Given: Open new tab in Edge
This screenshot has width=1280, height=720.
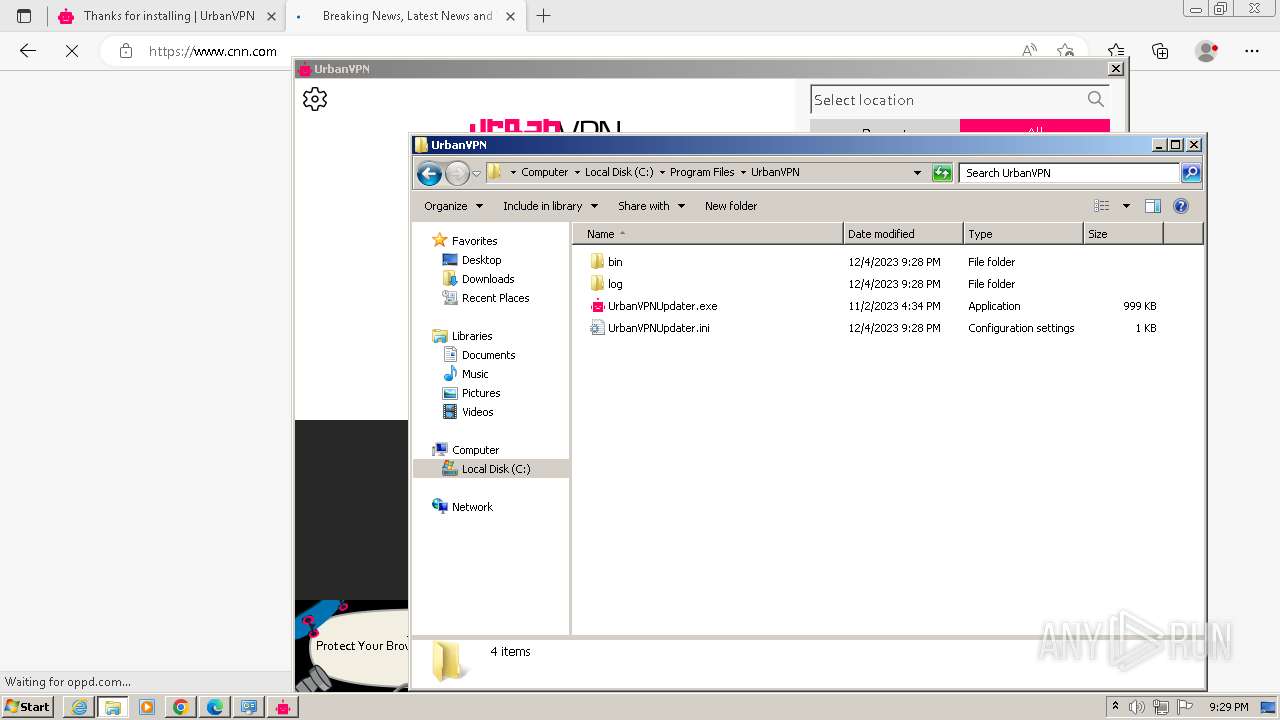Looking at the screenshot, I should 544,16.
